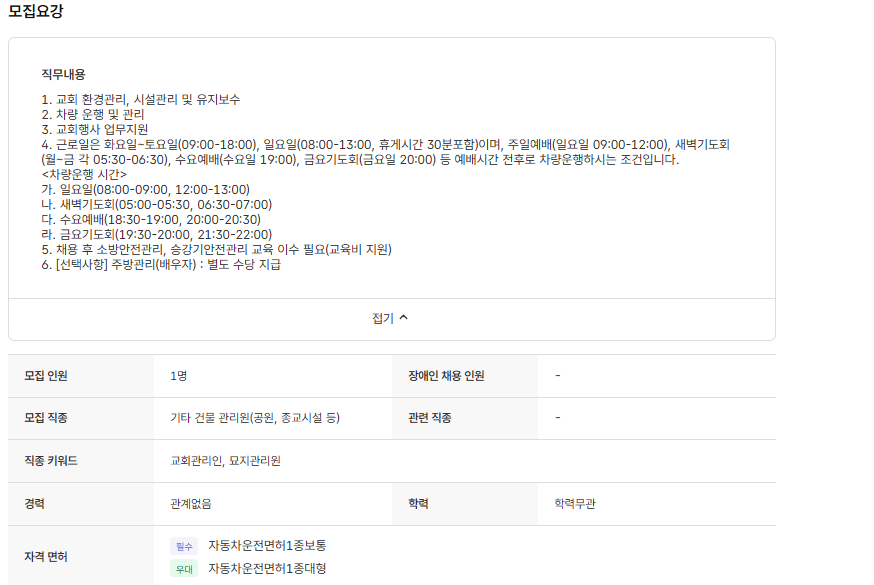This screenshot has width=874, height=585.
Task: Click the 자격 면허 label cell
Action: click(48, 557)
